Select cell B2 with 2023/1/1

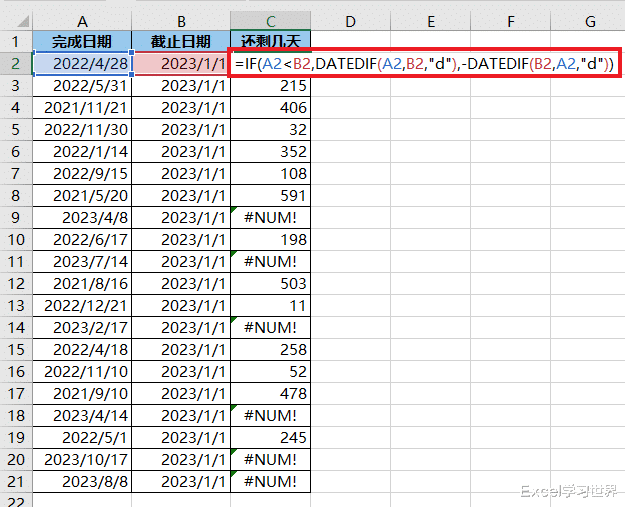click(x=181, y=63)
